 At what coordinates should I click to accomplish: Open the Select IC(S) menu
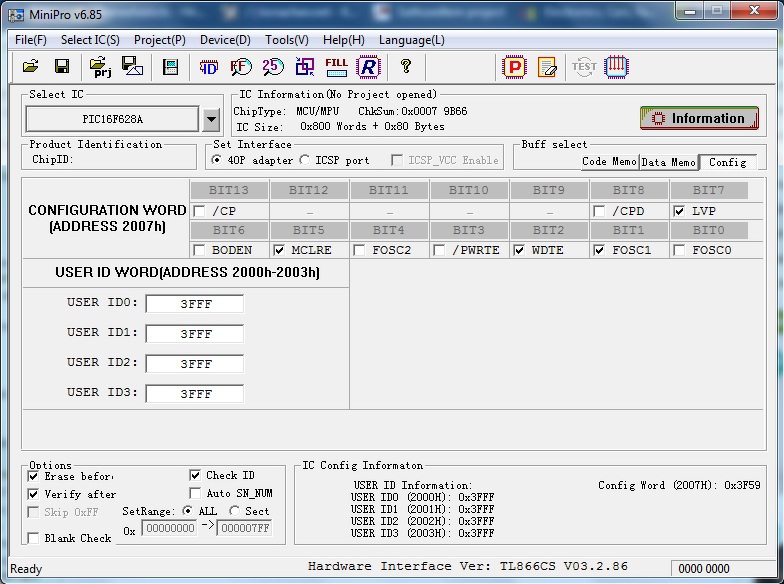90,40
